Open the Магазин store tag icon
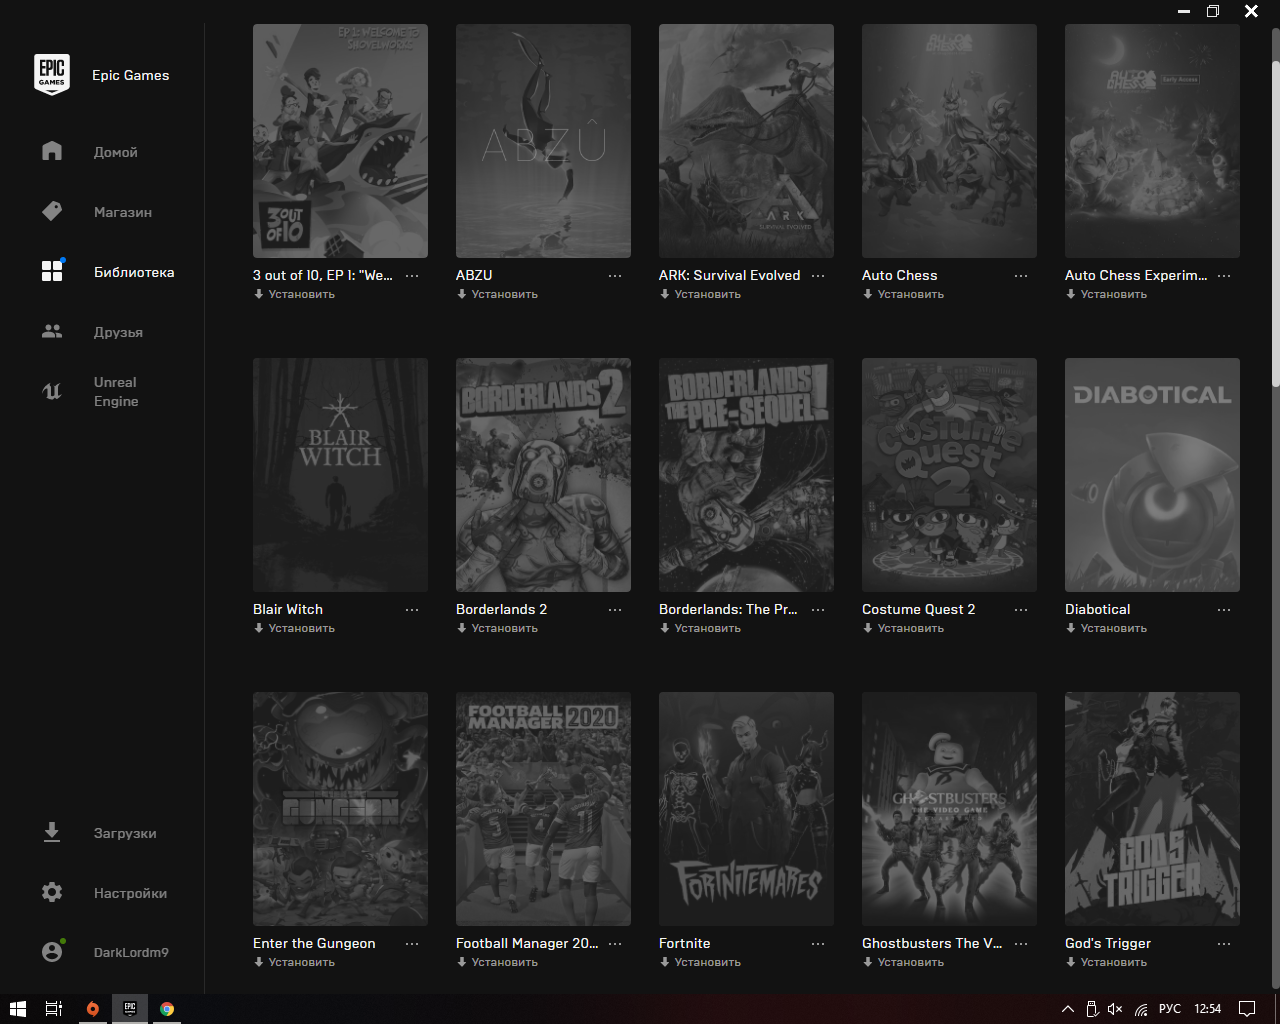1280x1024 pixels. pos(52,211)
